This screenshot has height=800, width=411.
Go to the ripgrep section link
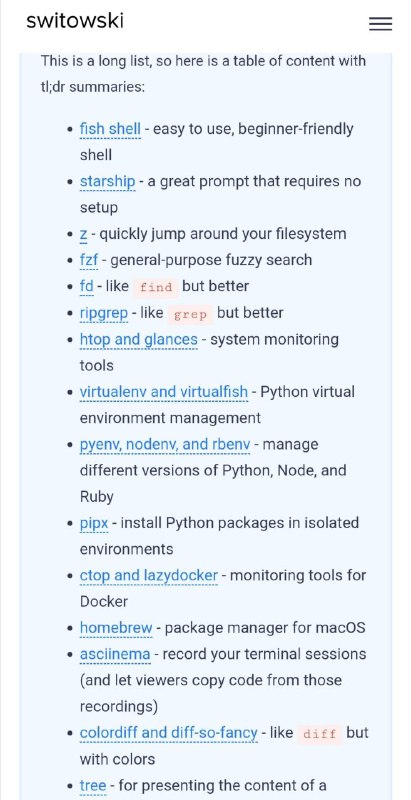(104, 313)
